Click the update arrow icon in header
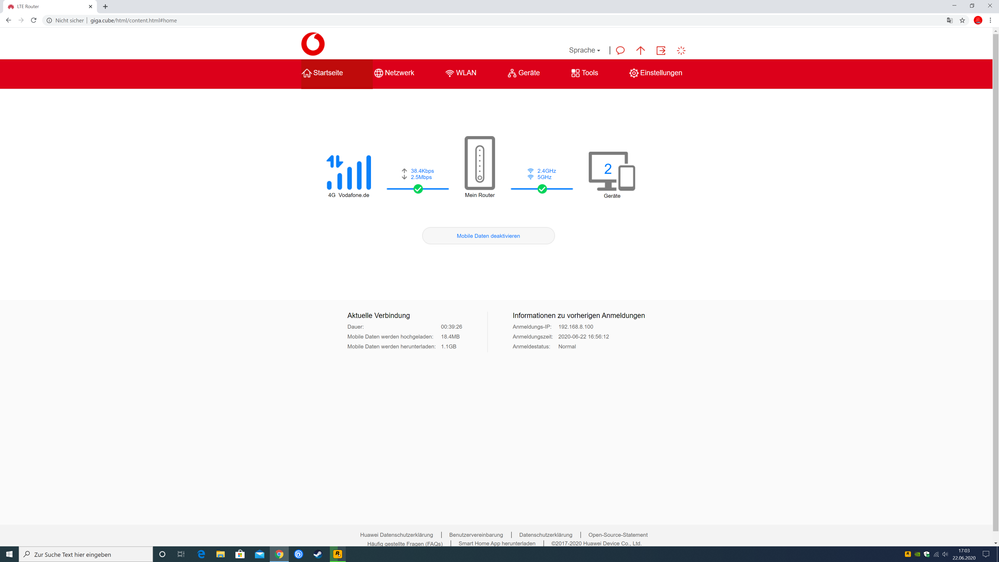 [x=640, y=50]
